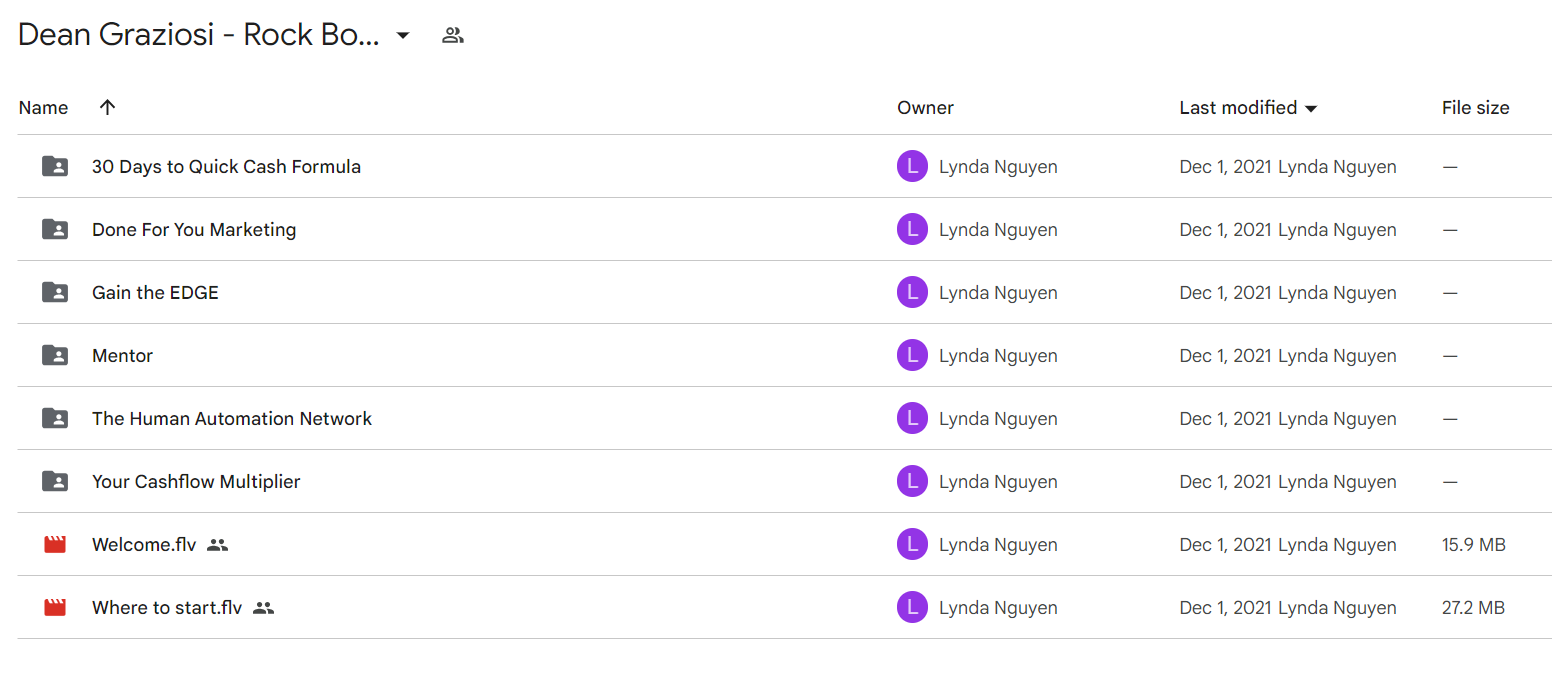
Task: Open The Human Automation Network folder
Action: (232, 419)
